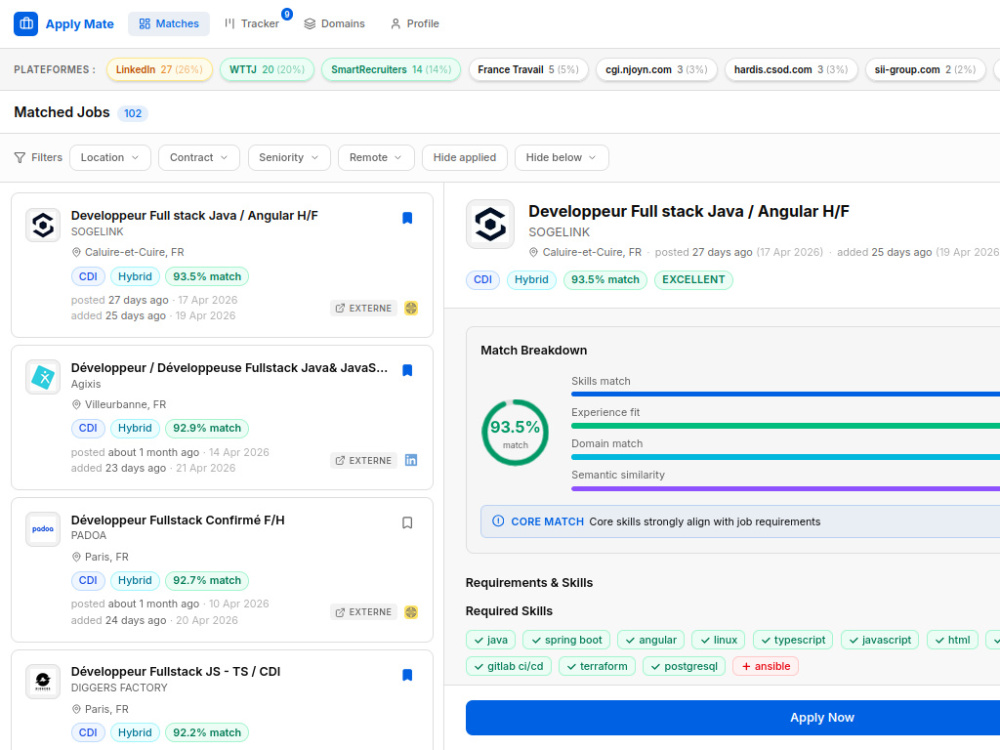Click the spring boot skill tag
This screenshot has height=750, width=1000.
click(x=566, y=640)
